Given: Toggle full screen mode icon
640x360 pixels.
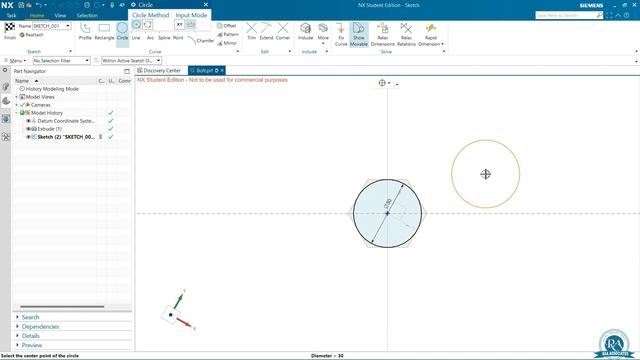Looking at the screenshot, I should click(609, 15).
